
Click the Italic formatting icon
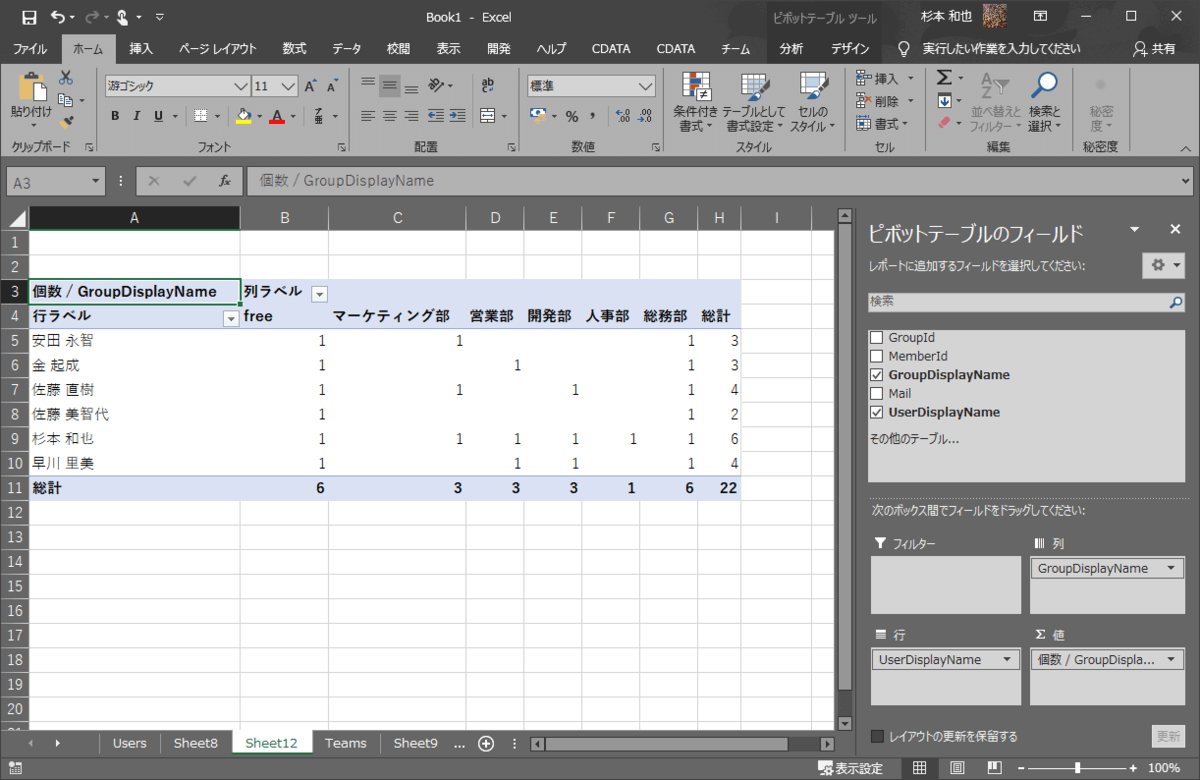pyautogui.click(x=137, y=116)
